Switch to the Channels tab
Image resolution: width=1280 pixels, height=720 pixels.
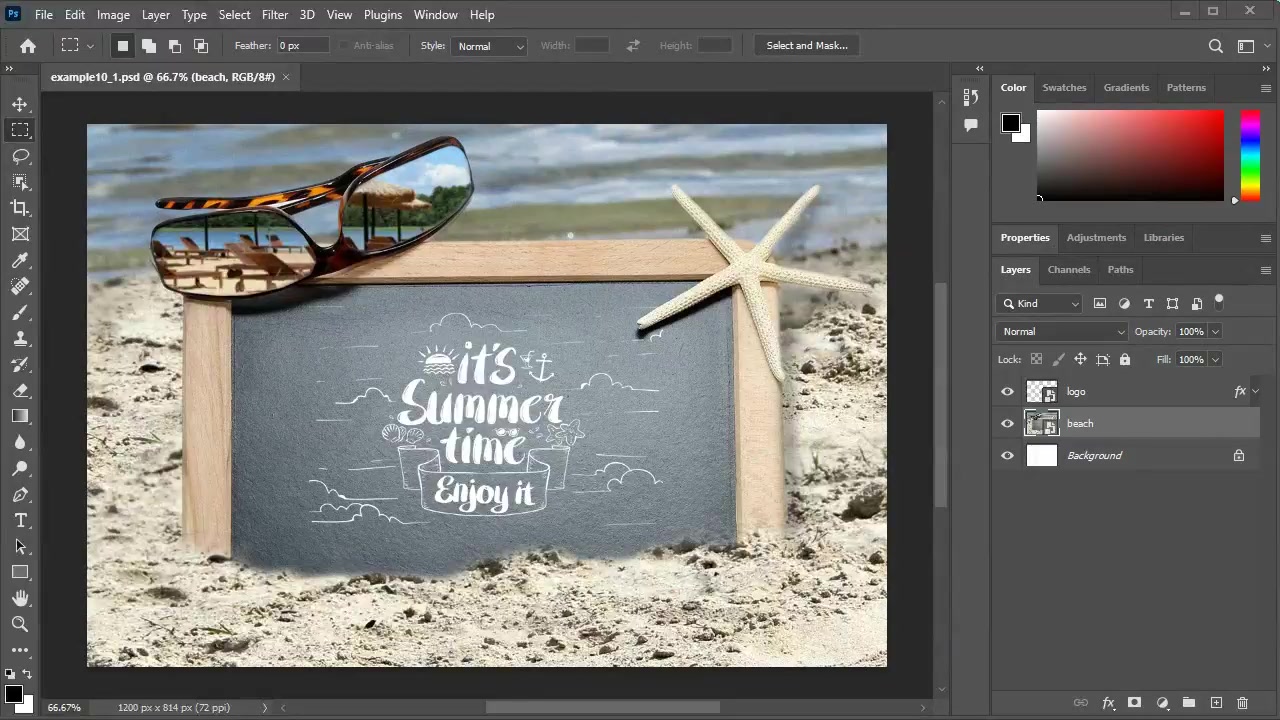click(1068, 270)
